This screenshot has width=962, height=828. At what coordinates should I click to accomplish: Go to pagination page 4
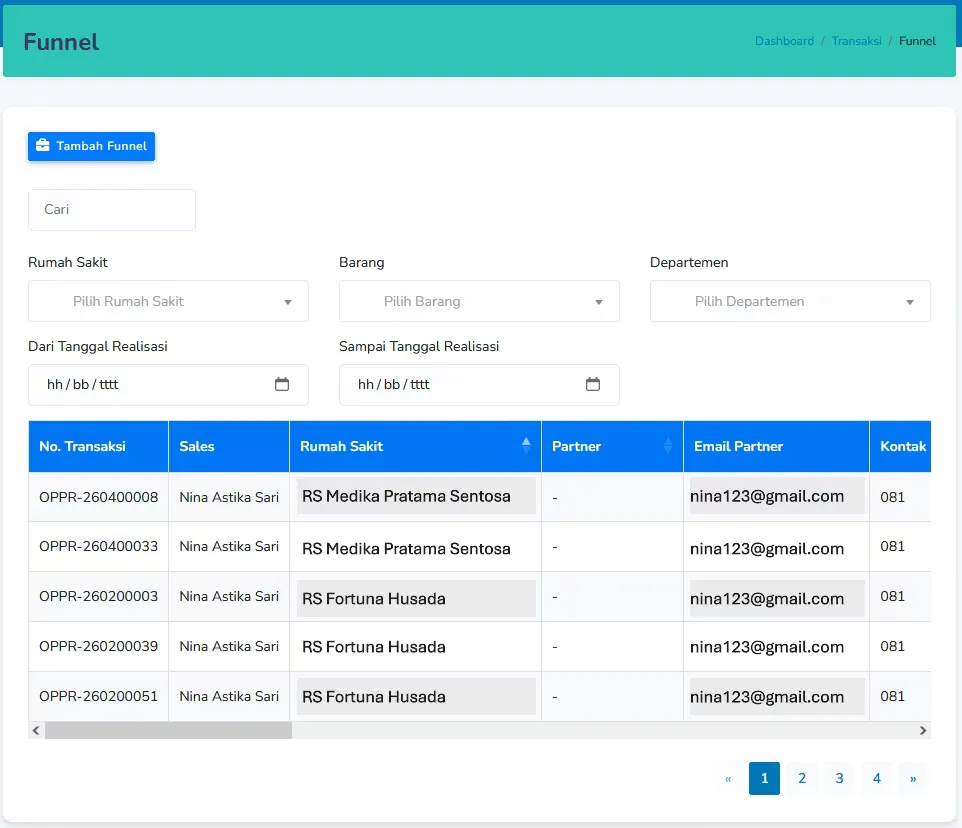[877, 778]
